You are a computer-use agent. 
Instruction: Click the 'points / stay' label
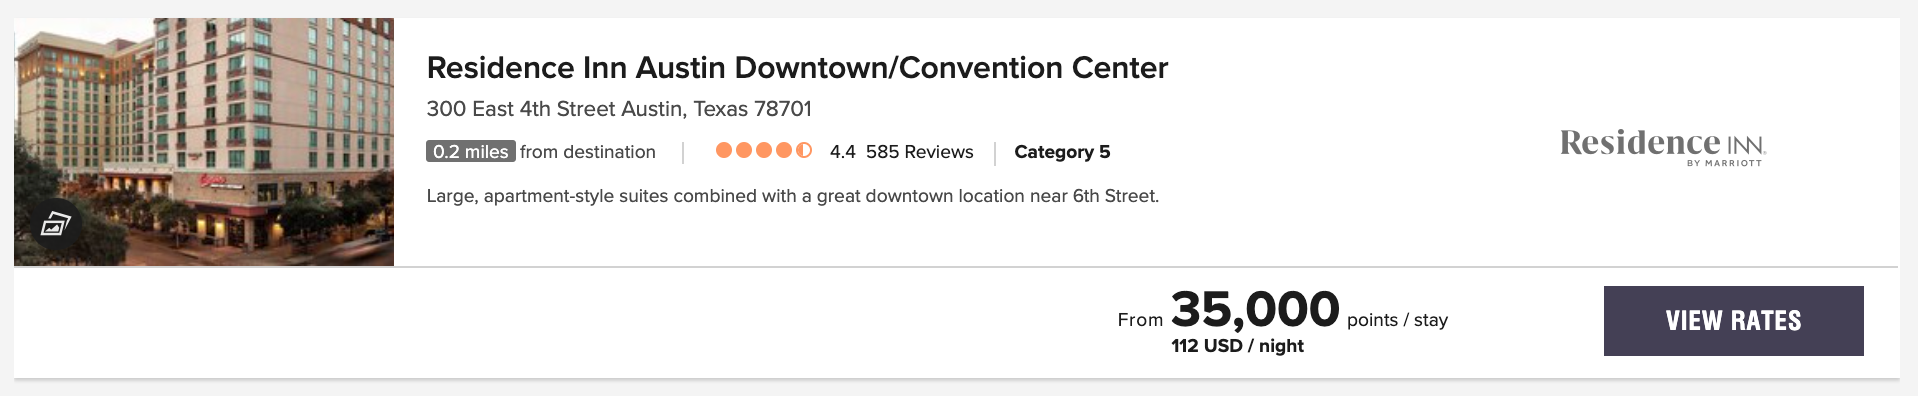[x=1397, y=320]
